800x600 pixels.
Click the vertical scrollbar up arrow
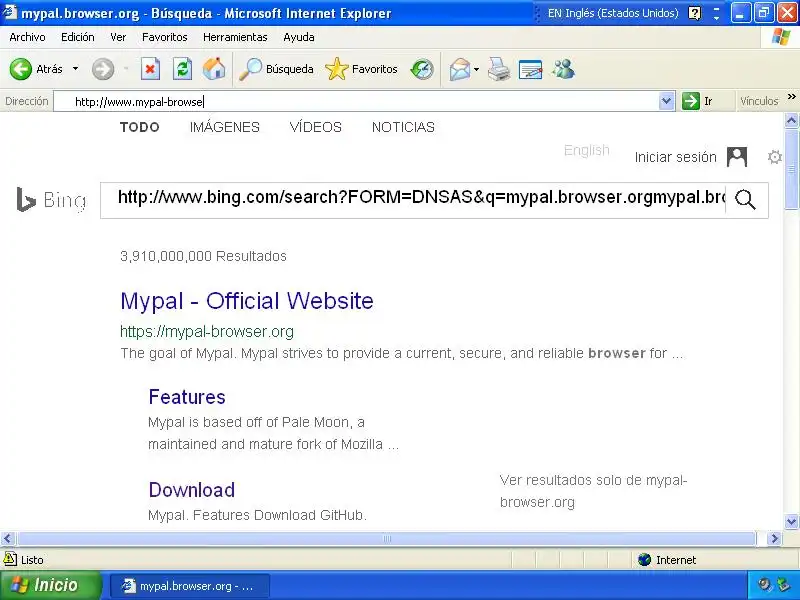[791, 120]
